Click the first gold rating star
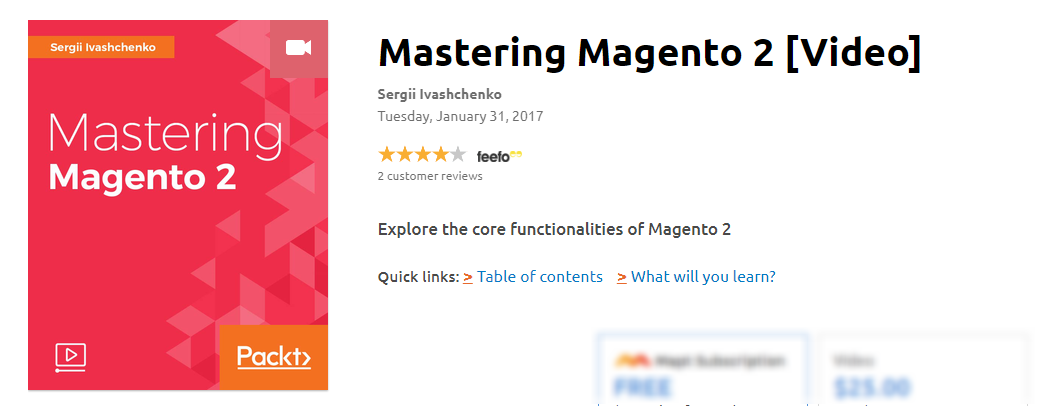 pos(386,155)
